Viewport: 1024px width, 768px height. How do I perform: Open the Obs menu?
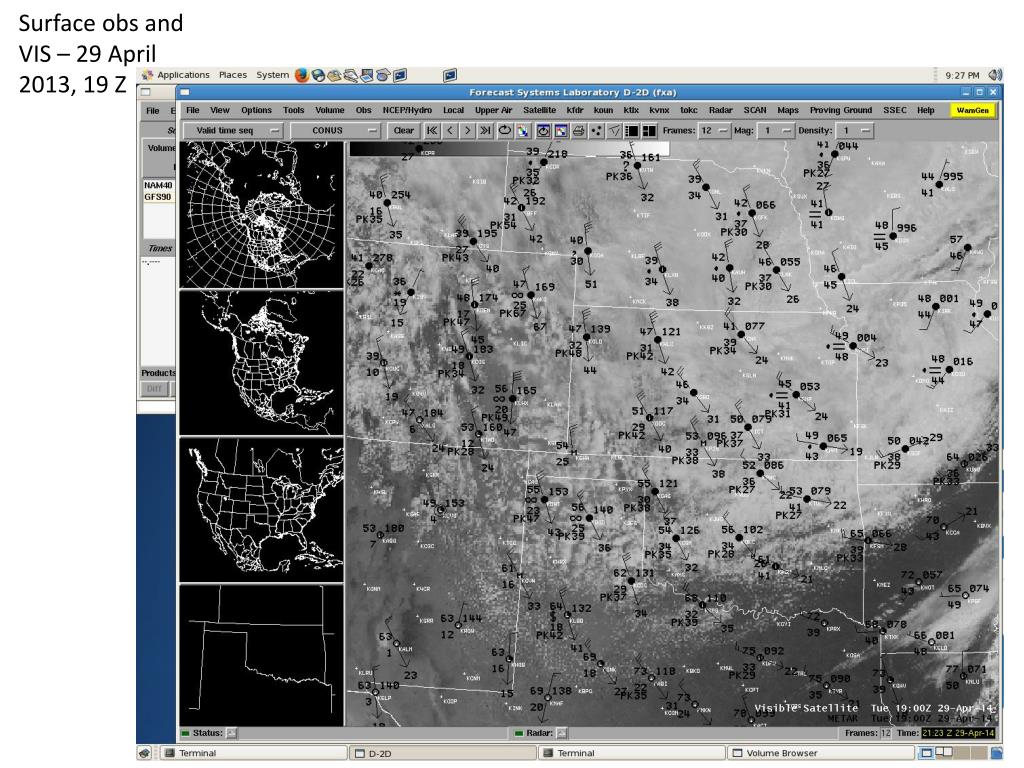(x=364, y=110)
